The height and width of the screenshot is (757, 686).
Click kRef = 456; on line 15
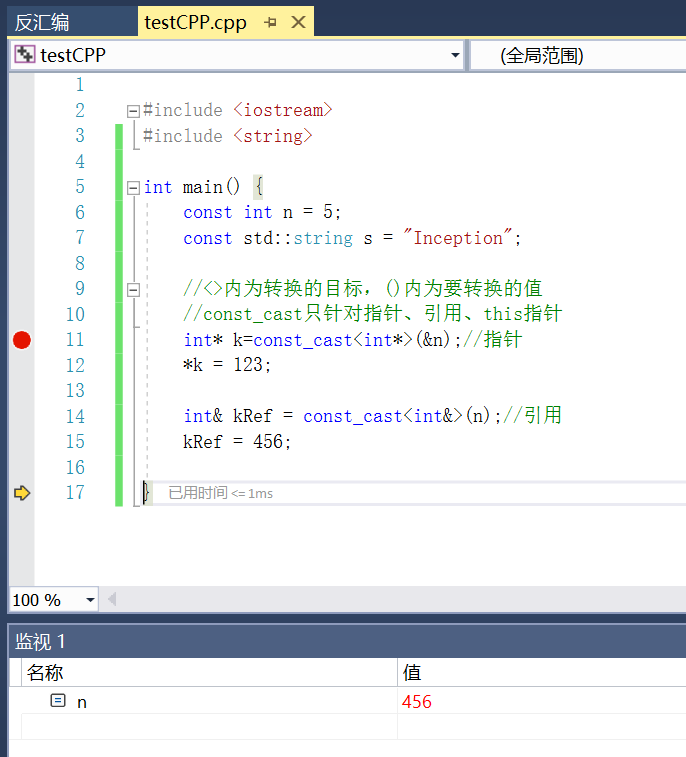(x=237, y=442)
